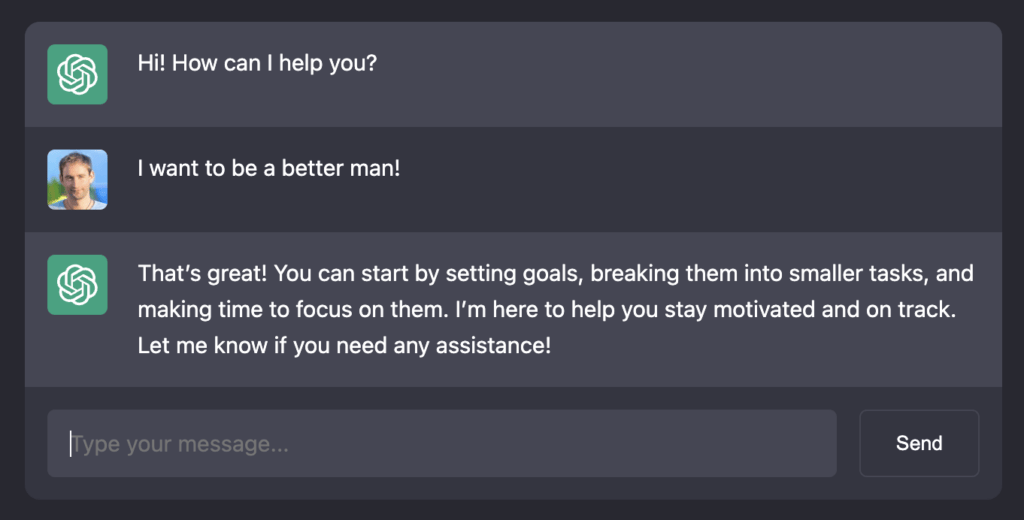Click the "Hi! How can I help you?" message
Screen dimensions: 1024x520
click(257, 63)
